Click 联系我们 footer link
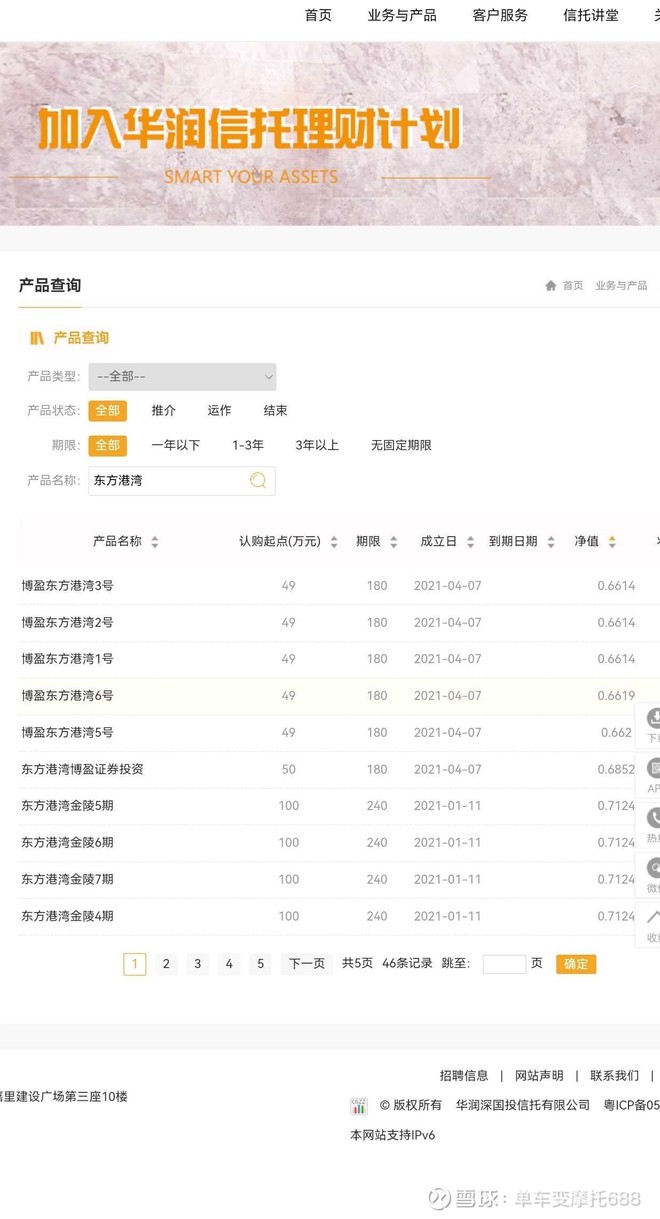660x1219 pixels. point(614,1076)
